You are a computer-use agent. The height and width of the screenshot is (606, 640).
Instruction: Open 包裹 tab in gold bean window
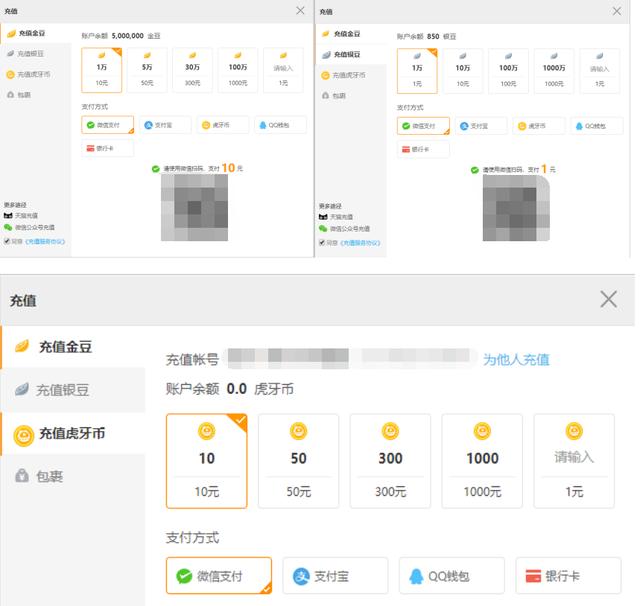click(x=36, y=95)
